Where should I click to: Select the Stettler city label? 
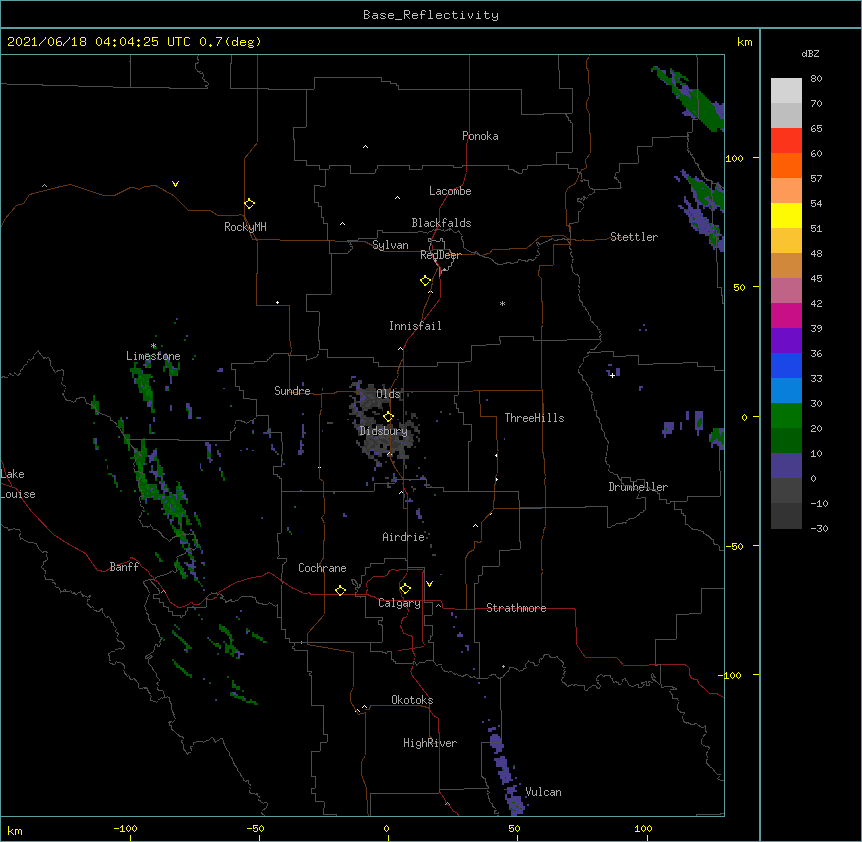pos(634,237)
